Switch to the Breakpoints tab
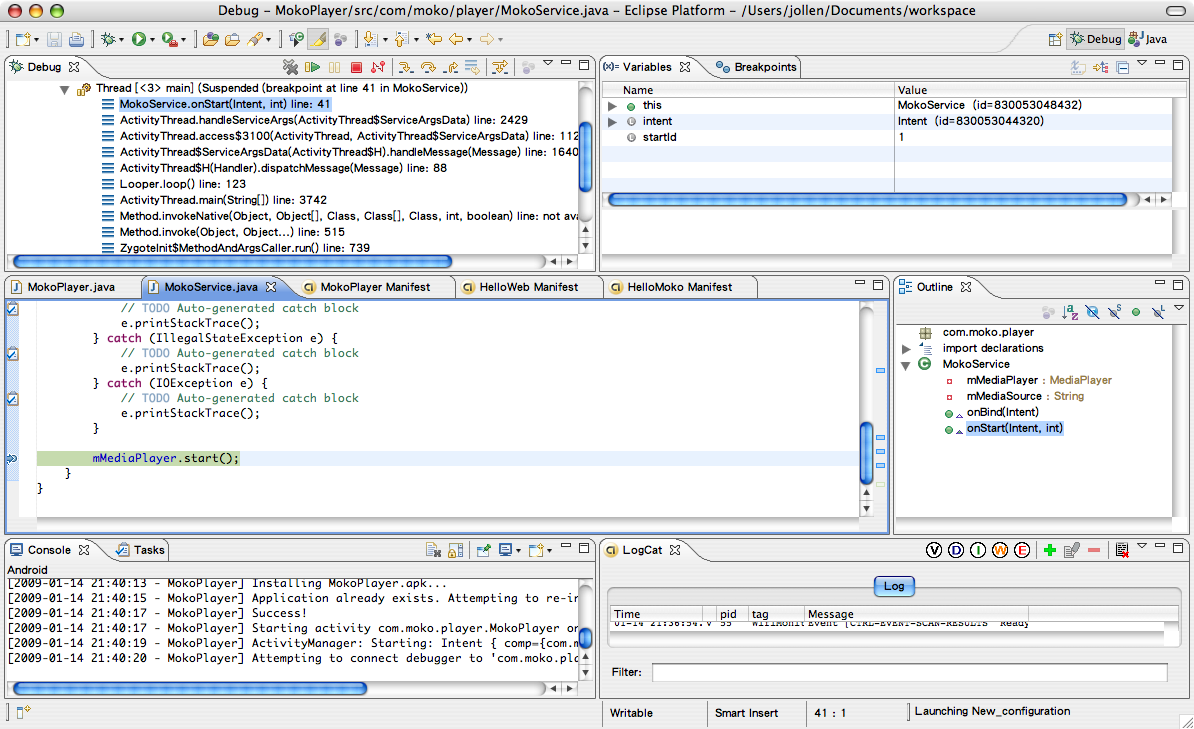This screenshot has width=1194, height=729. pyautogui.click(x=757, y=67)
